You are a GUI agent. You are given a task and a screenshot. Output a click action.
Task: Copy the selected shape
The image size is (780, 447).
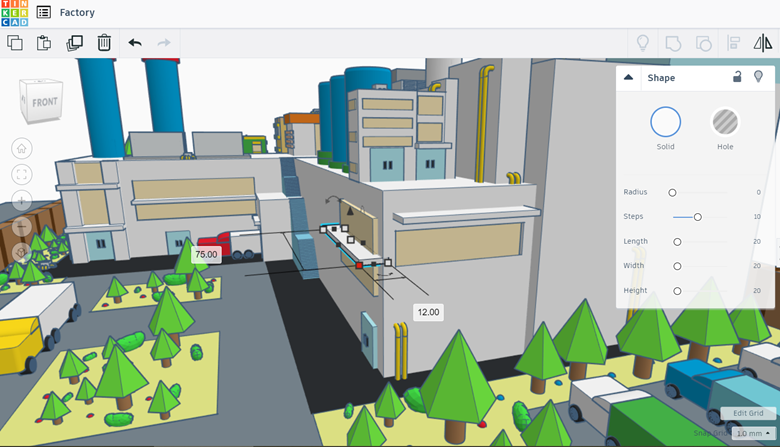tap(15, 43)
